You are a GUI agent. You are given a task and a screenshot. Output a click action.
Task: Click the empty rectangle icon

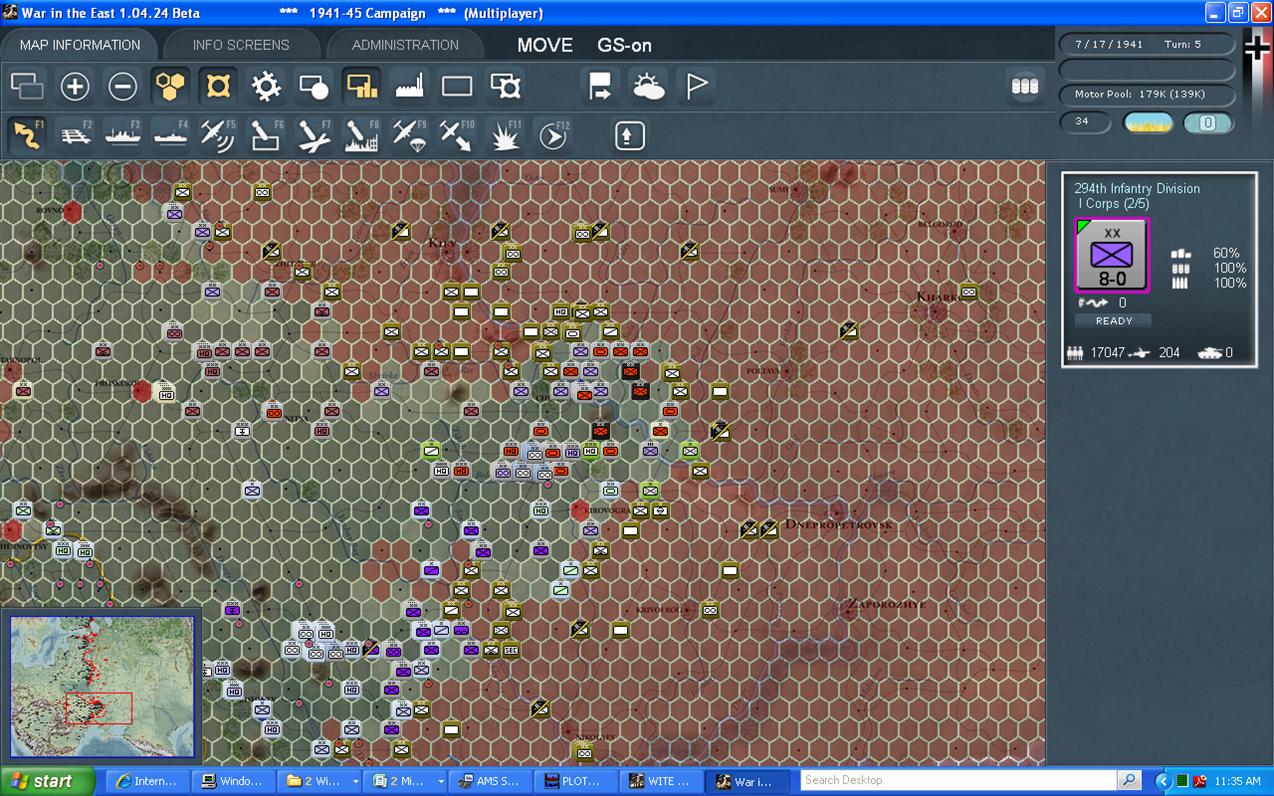[x=457, y=87]
